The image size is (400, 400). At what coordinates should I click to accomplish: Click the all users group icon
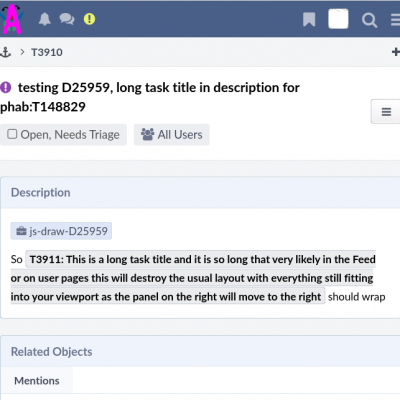point(147,134)
